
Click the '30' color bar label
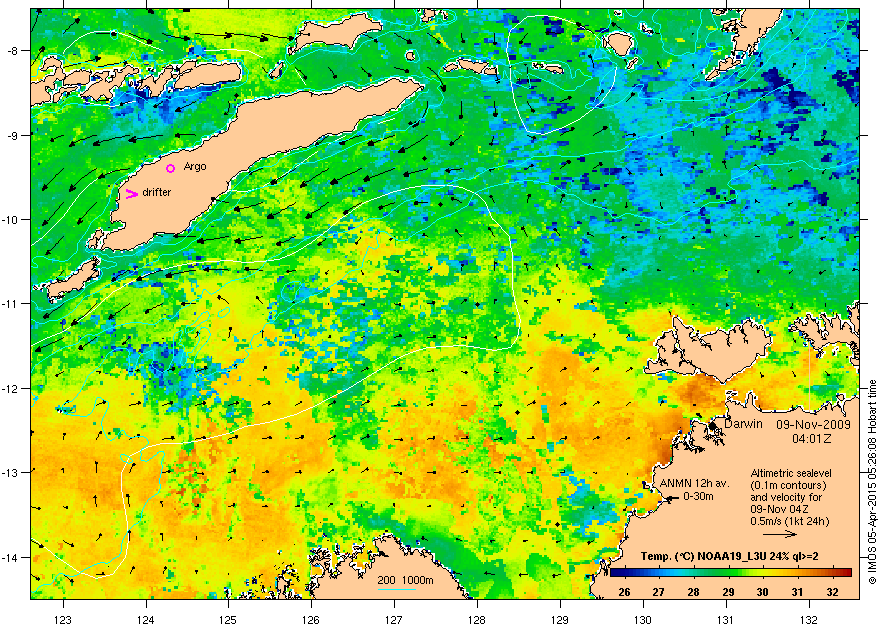pos(762,592)
